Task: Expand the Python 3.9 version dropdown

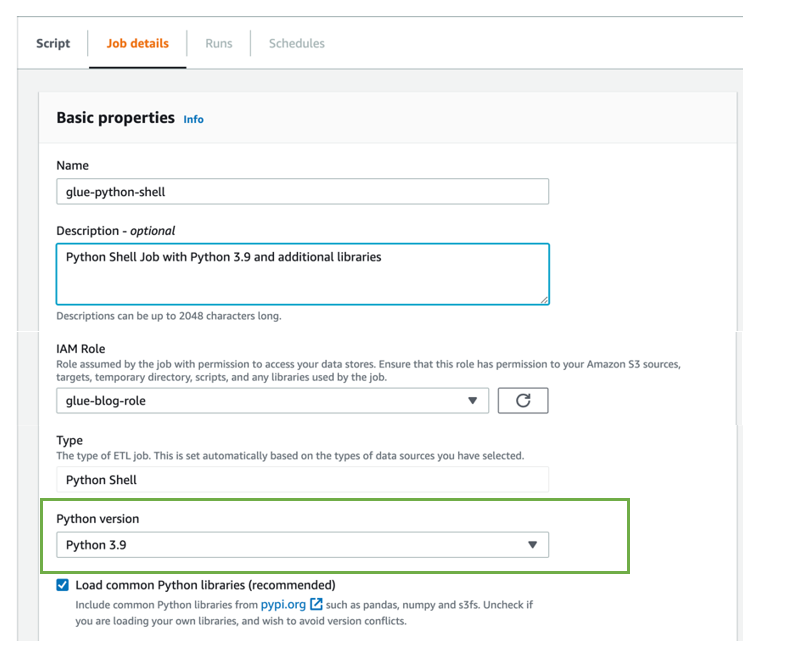Action: pos(290,545)
